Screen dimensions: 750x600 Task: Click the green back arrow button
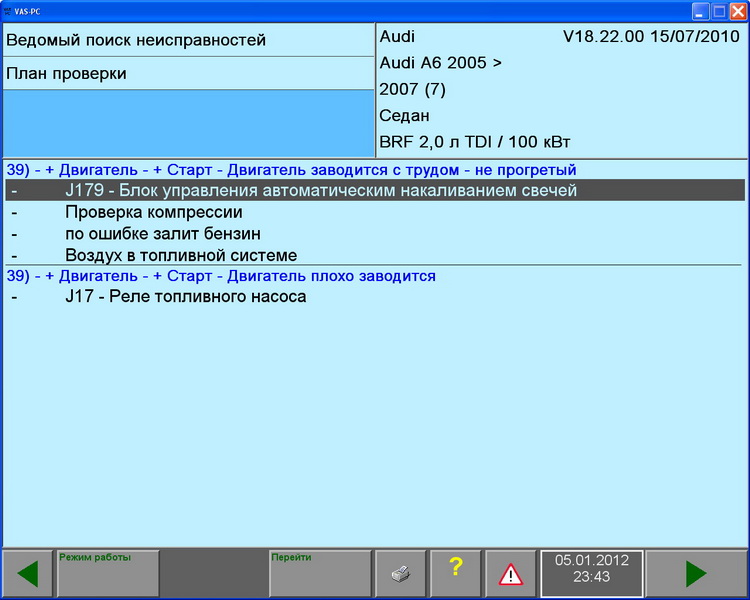click(28, 573)
